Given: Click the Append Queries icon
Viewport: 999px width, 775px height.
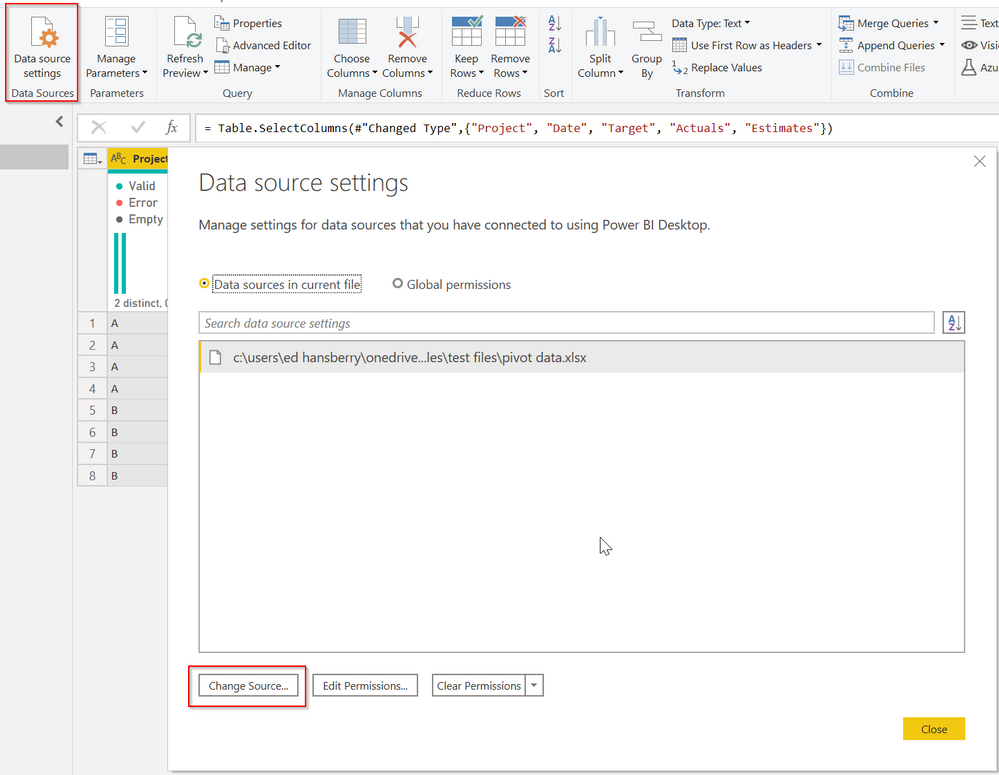Looking at the screenshot, I should [x=846, y=45].
